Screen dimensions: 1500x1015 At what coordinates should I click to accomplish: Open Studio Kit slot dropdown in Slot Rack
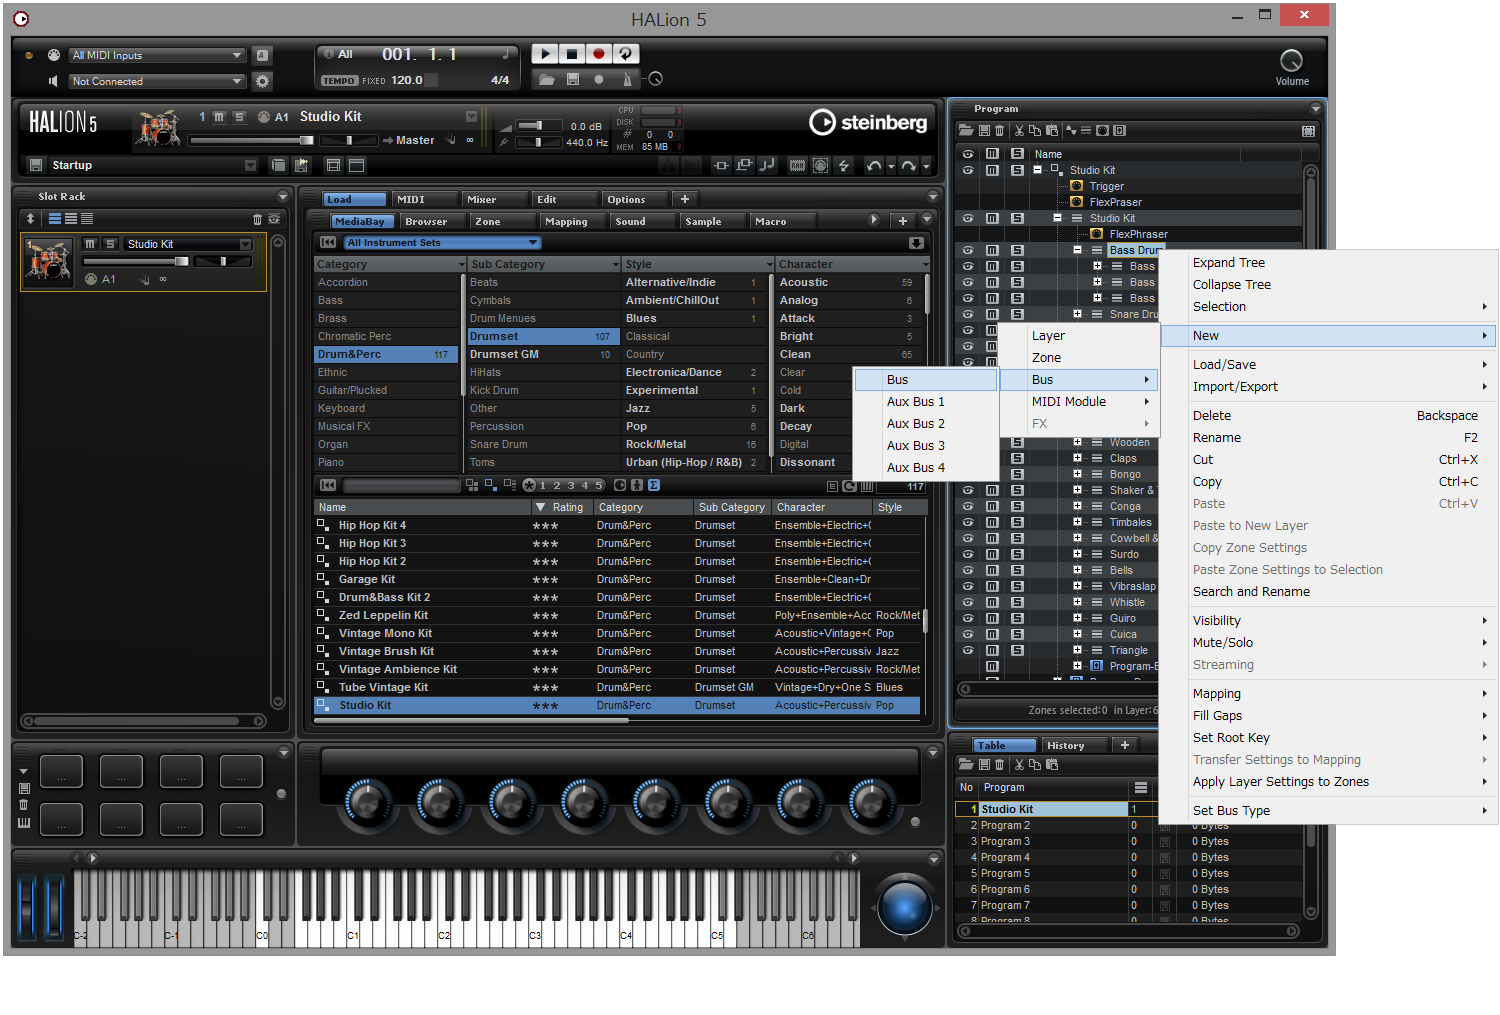click(x=245, y=244)
